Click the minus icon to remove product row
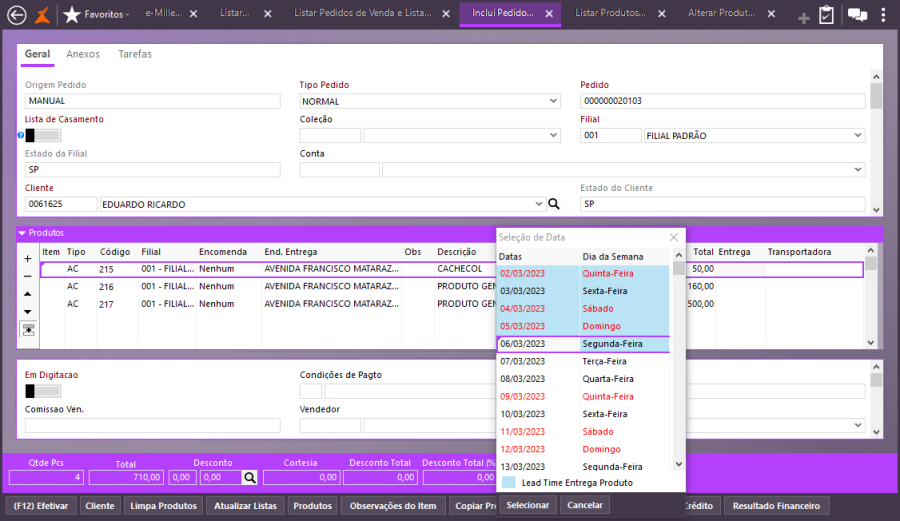 pyautogui.click(x=28, y=276)
